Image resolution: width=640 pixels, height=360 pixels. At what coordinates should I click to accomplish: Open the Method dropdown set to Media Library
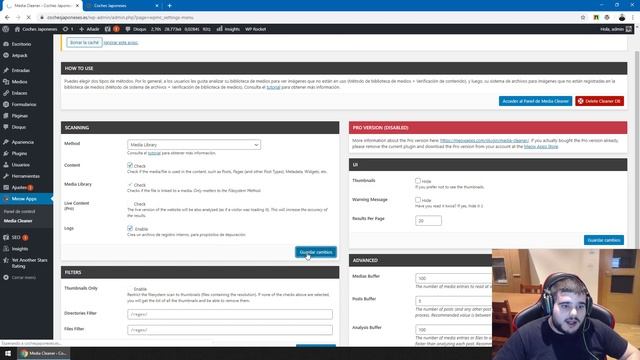194,145
